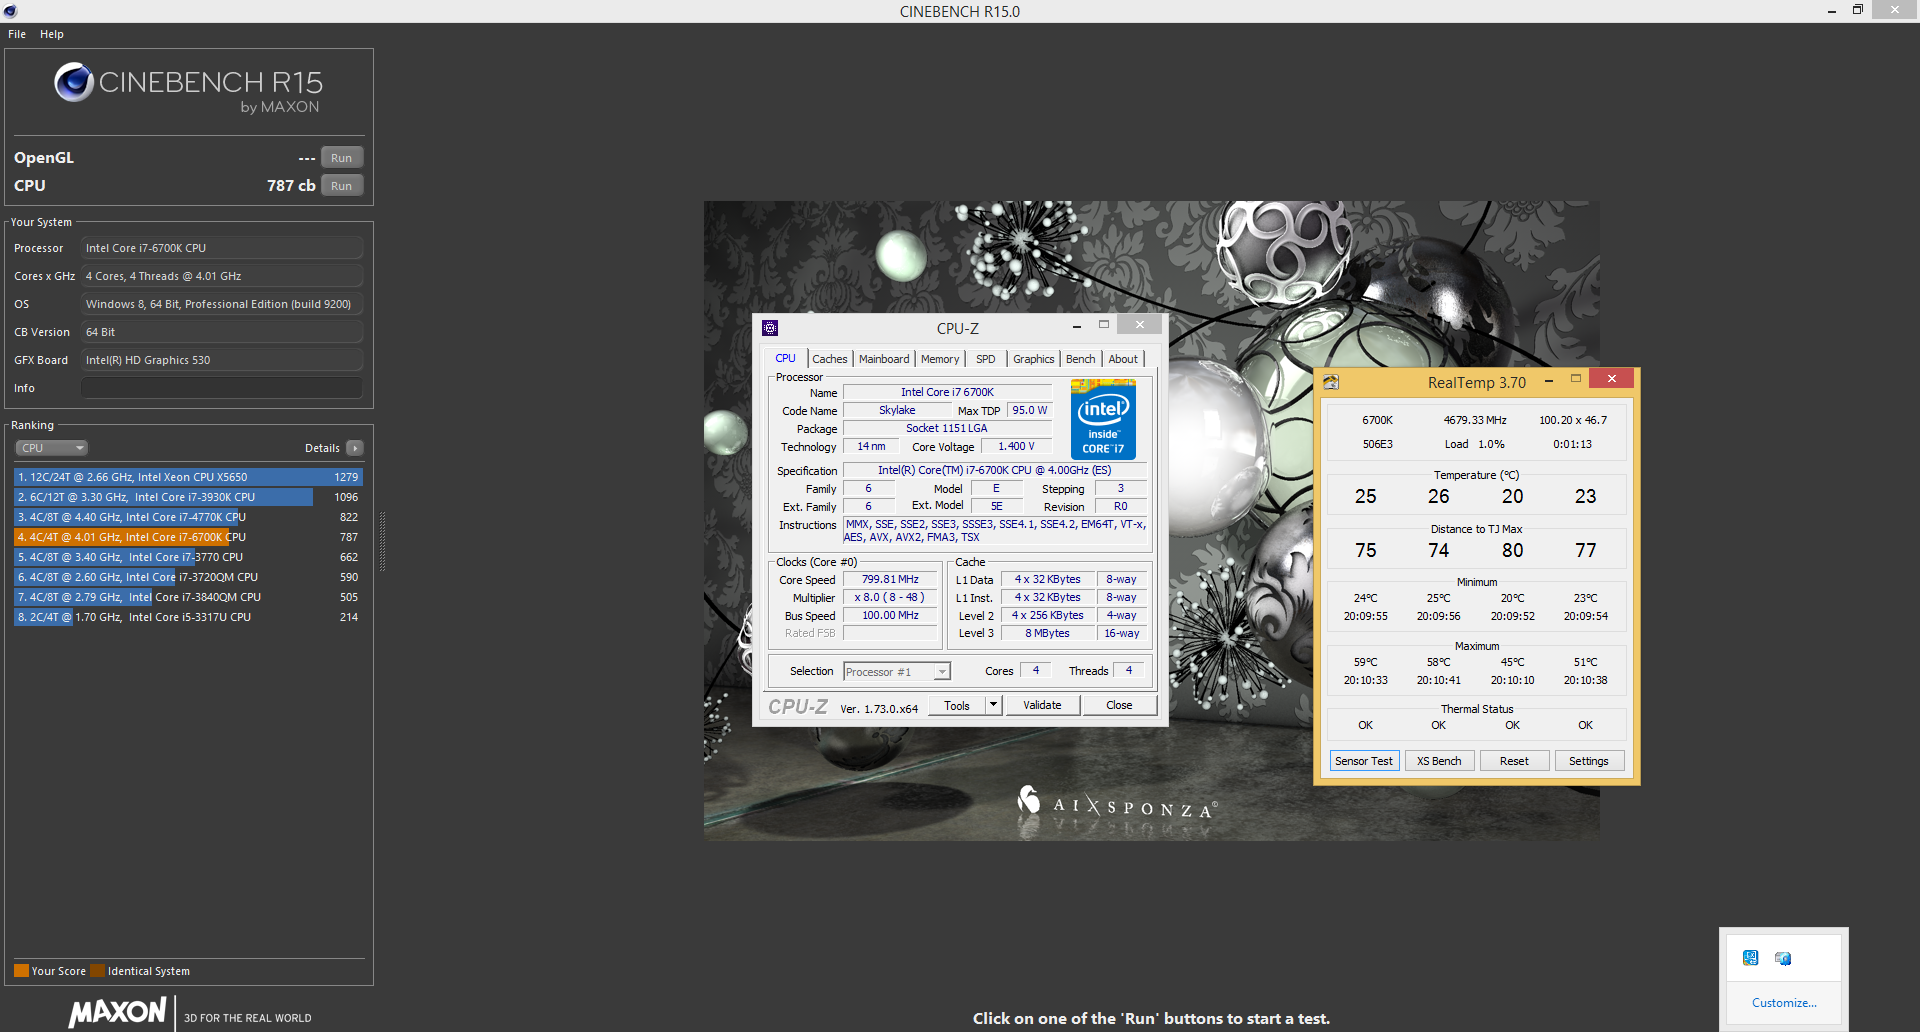Close the RealTemp window

(1611, 378)
